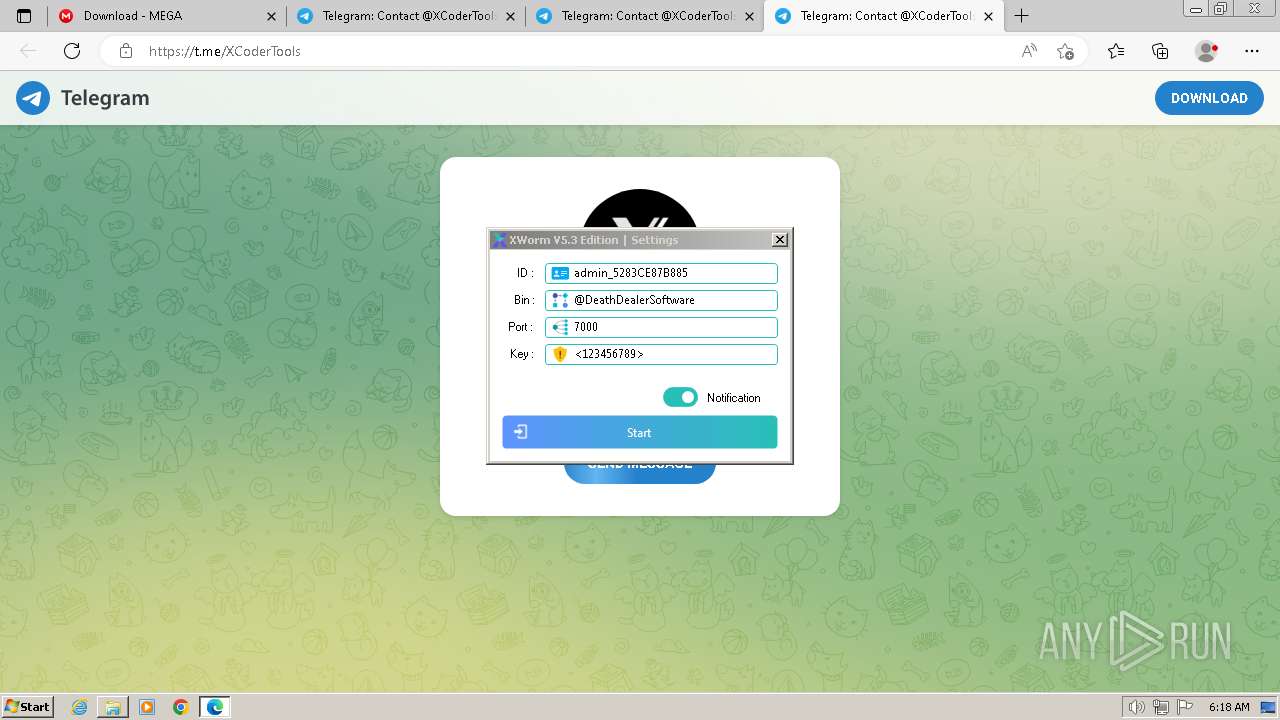Open the Collections icon
This screenshot has width=1280, height=720.
pyautogui.click(x=1160, y=51)
